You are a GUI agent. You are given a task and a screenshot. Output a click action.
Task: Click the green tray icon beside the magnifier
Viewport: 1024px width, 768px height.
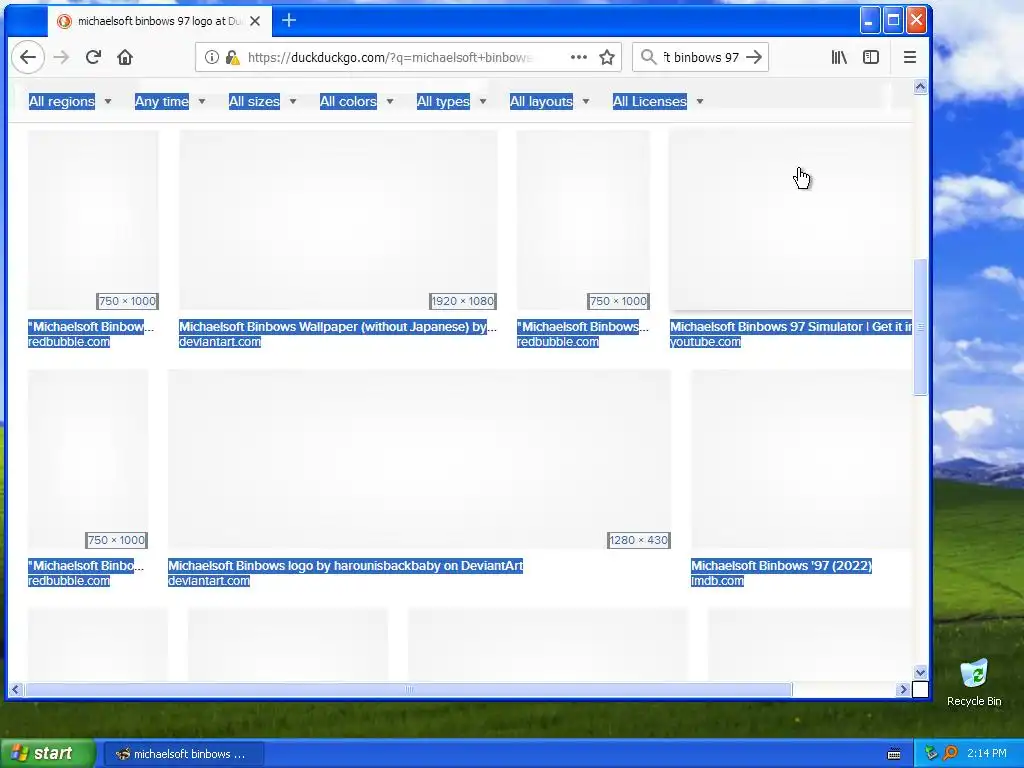pyautogui.click(x=931, y=753)
